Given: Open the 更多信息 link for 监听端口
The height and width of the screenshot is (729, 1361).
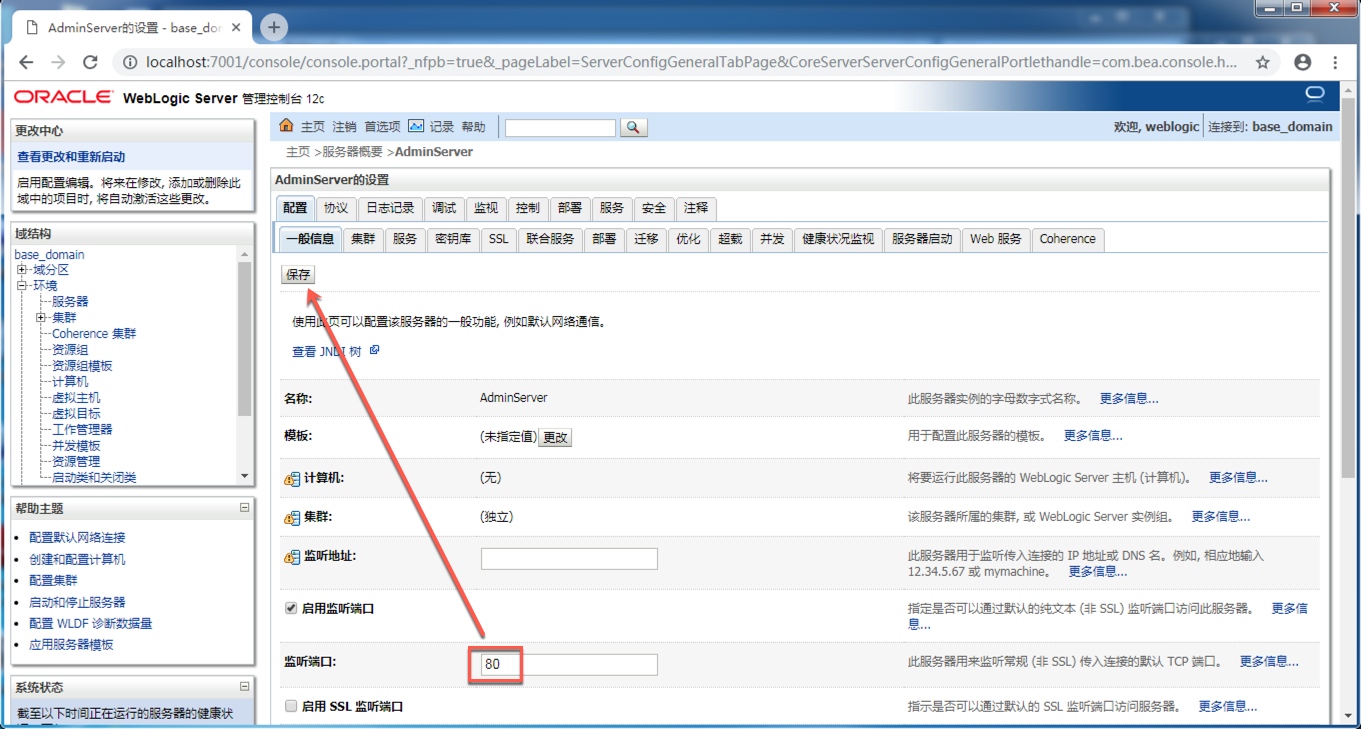Looking at the screenshot, I should (1269, 662).
